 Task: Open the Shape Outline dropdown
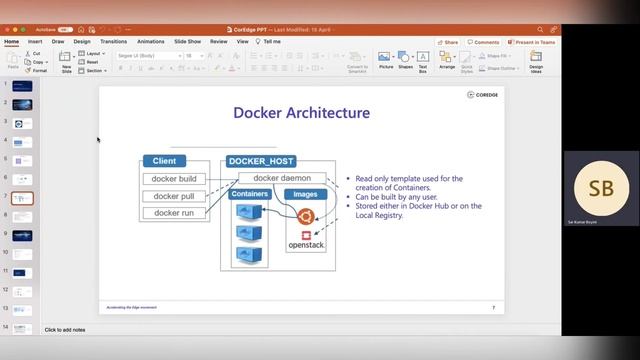(x=499, y=68)
